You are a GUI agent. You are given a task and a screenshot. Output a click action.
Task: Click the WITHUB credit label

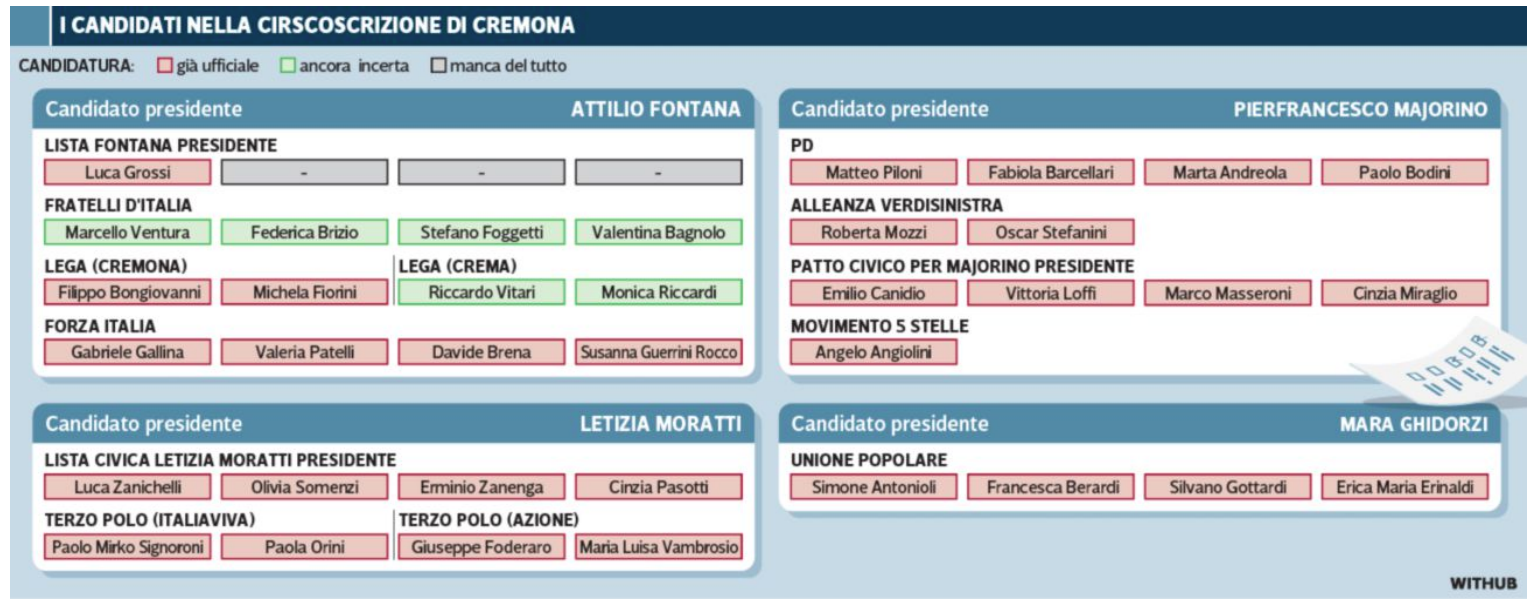(1483, 582)
